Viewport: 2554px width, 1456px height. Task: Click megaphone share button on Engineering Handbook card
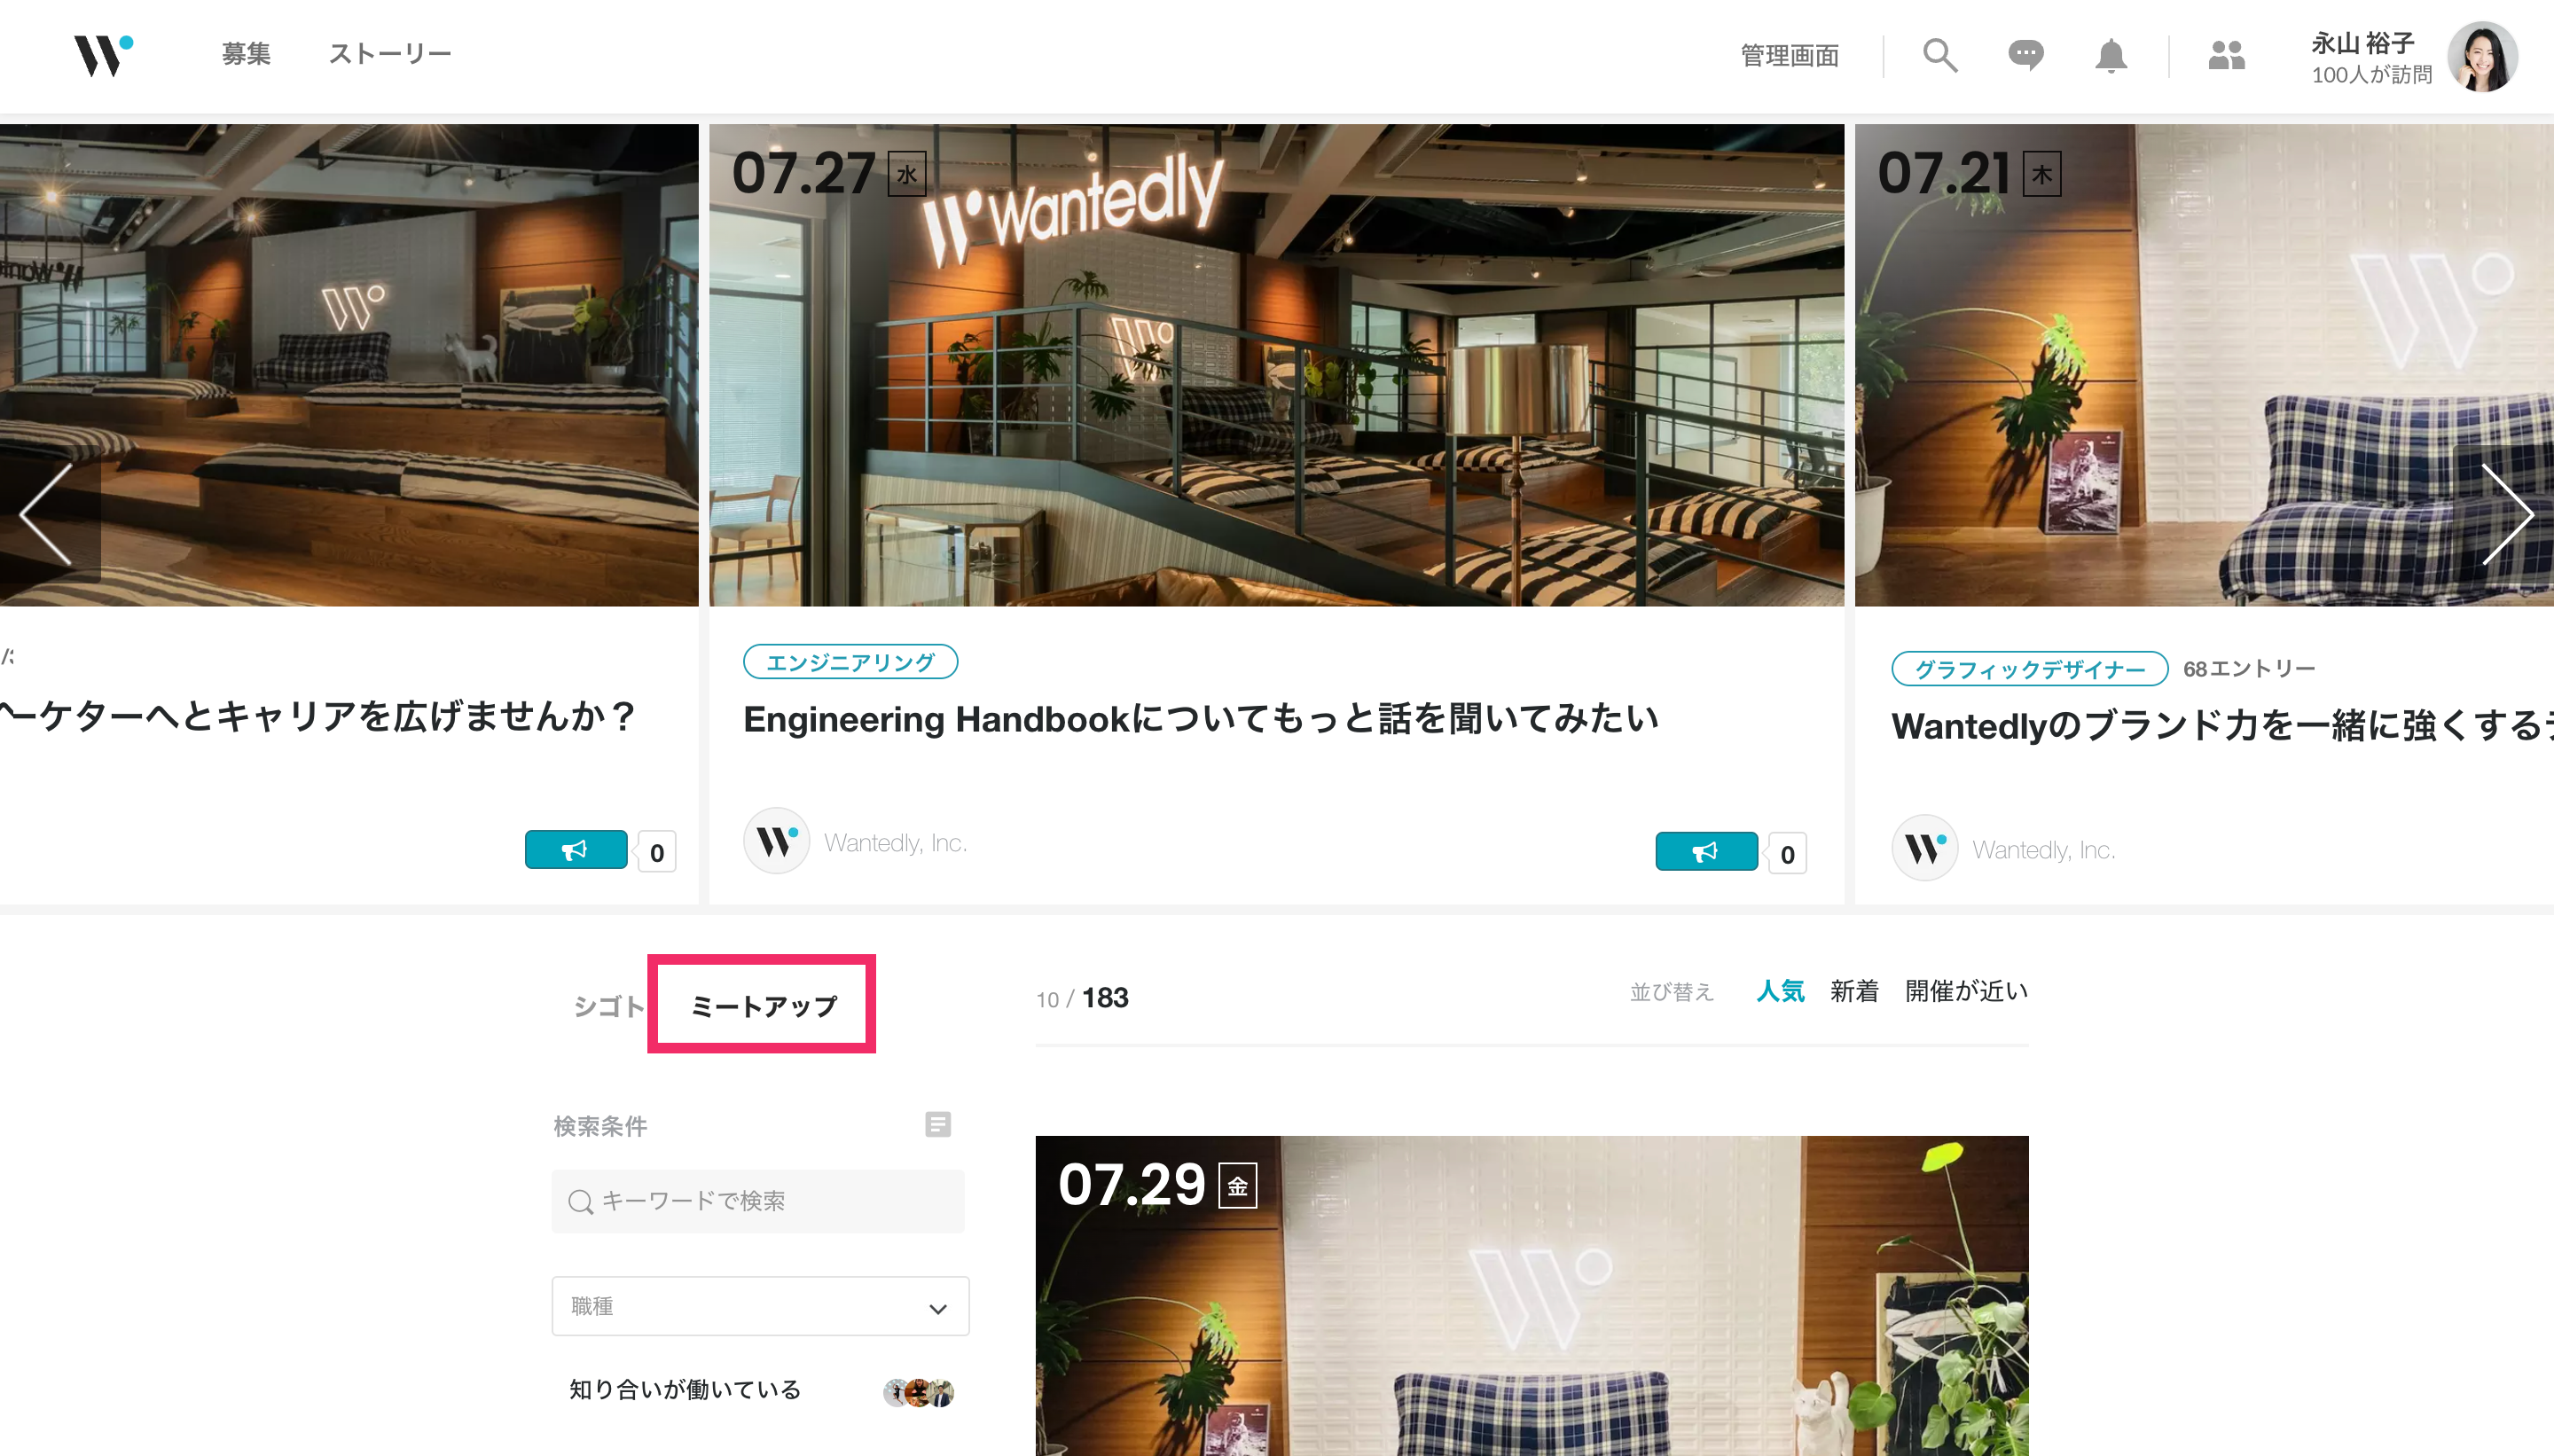tap(1705, 851)
